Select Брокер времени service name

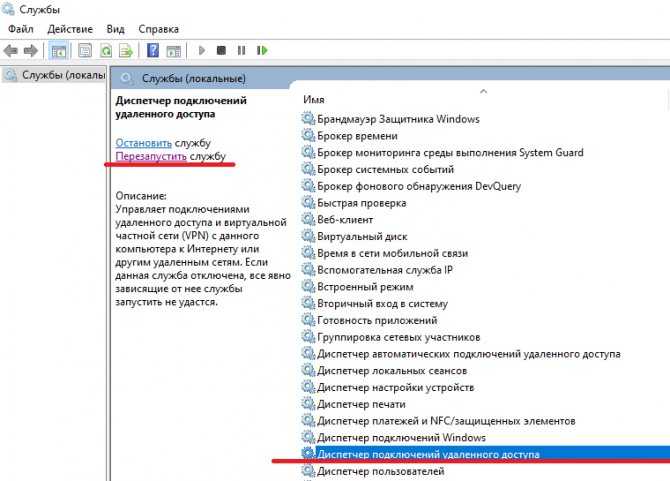[357, 136]
